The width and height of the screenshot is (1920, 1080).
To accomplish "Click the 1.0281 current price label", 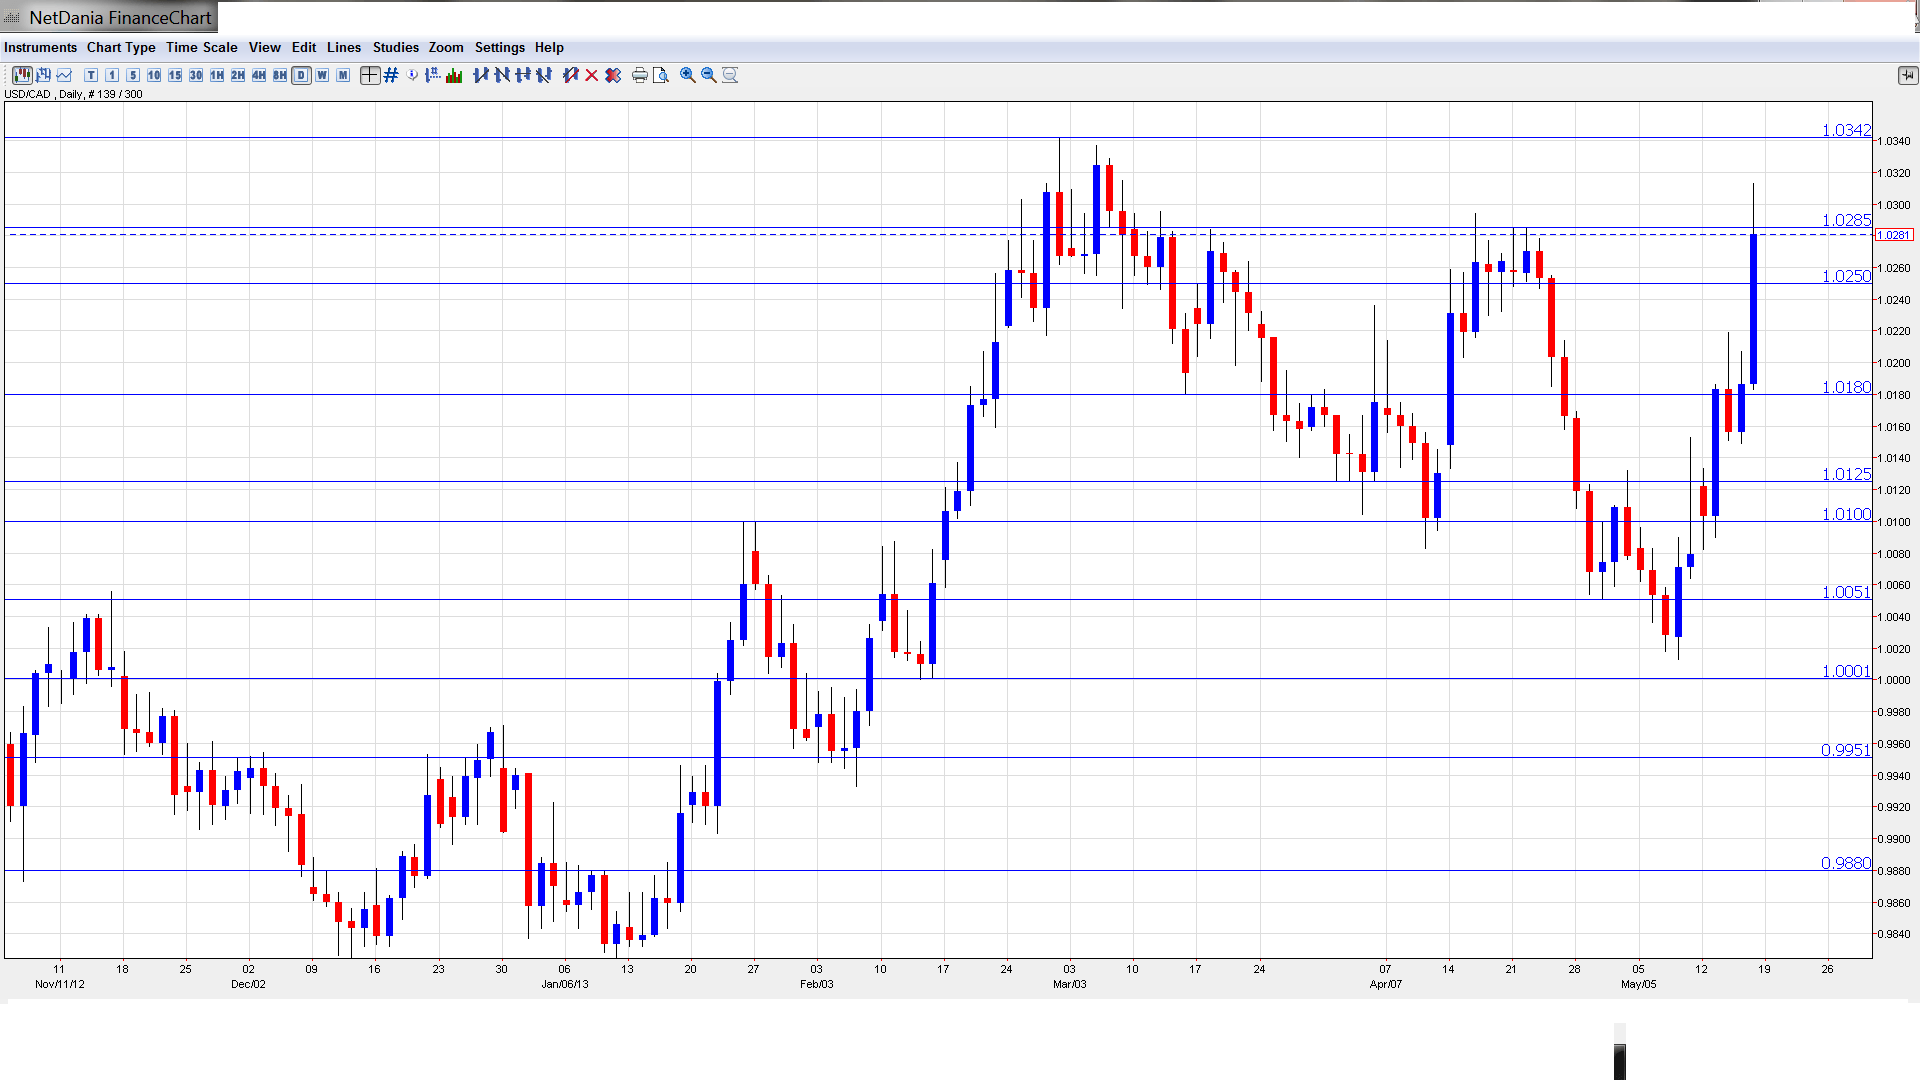I will click(x=1894, y=235).
